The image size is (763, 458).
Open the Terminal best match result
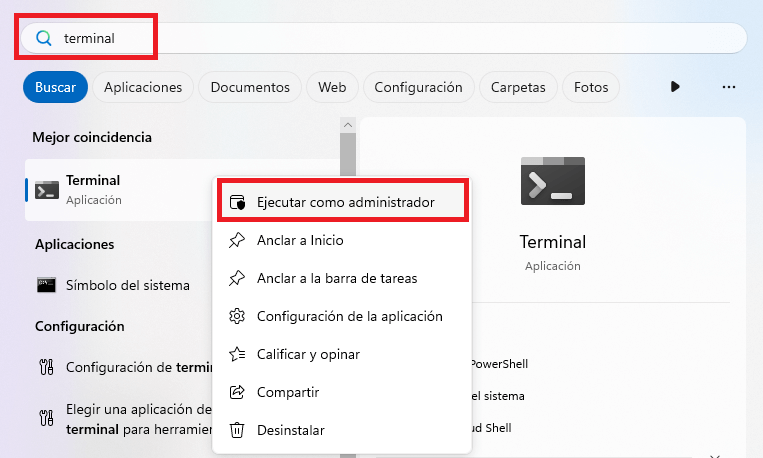(x=119, y=190)
